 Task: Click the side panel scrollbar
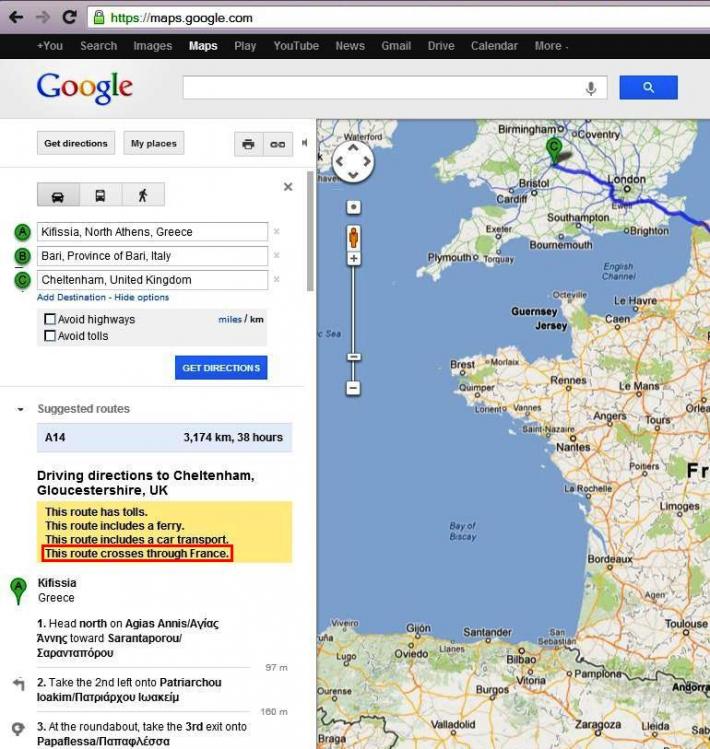click(x=310, y=231)
